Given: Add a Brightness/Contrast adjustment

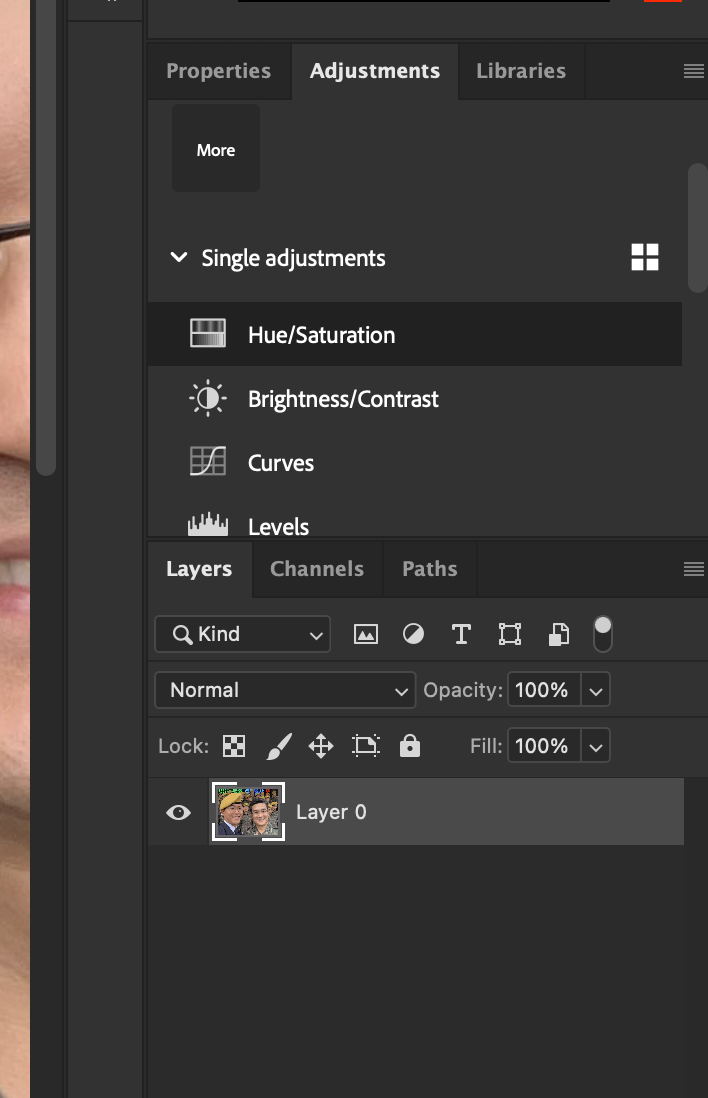Looking at the screenshot, I should pos(415,398).
